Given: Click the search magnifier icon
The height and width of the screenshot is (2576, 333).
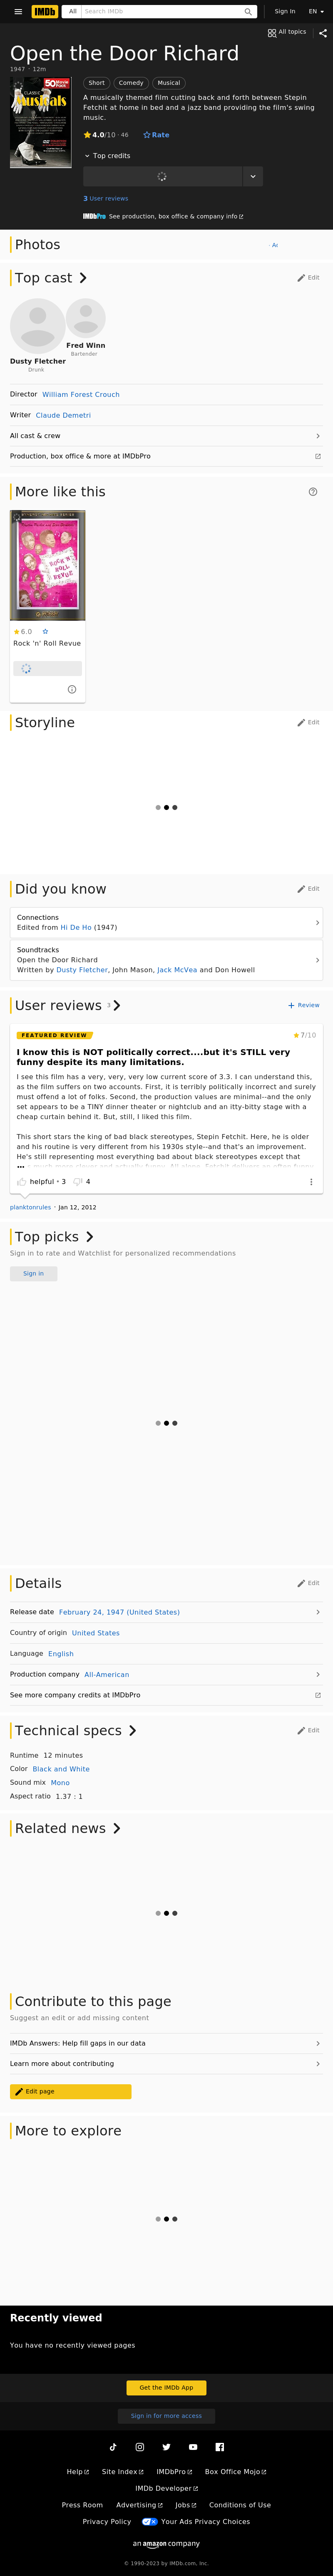Looking at the screenshot, I should pos(248,11).
